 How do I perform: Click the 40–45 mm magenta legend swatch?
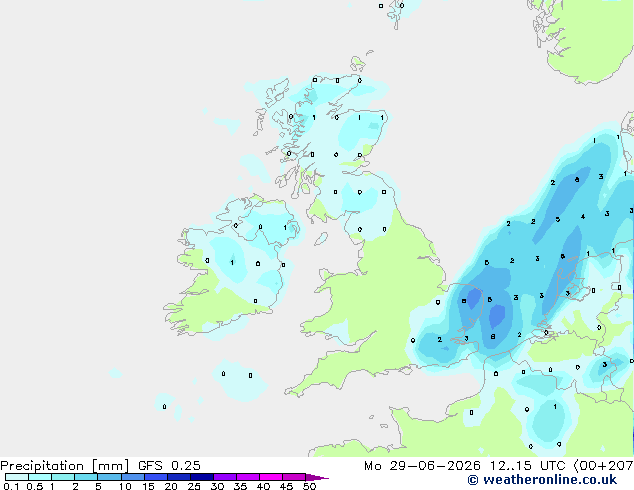(x=271, y=477)
